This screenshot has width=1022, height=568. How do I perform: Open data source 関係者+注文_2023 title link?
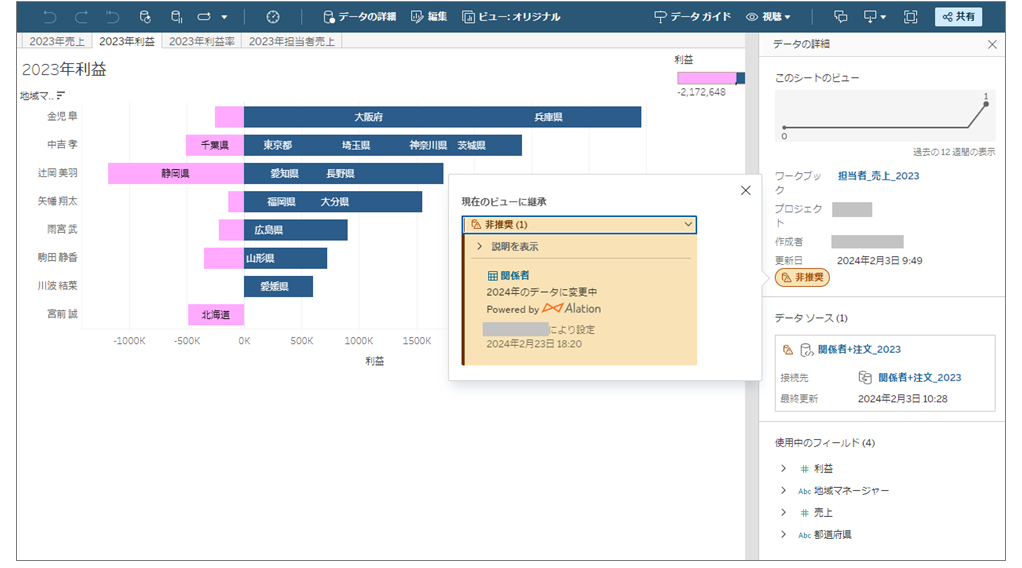[x=859, y=350]
